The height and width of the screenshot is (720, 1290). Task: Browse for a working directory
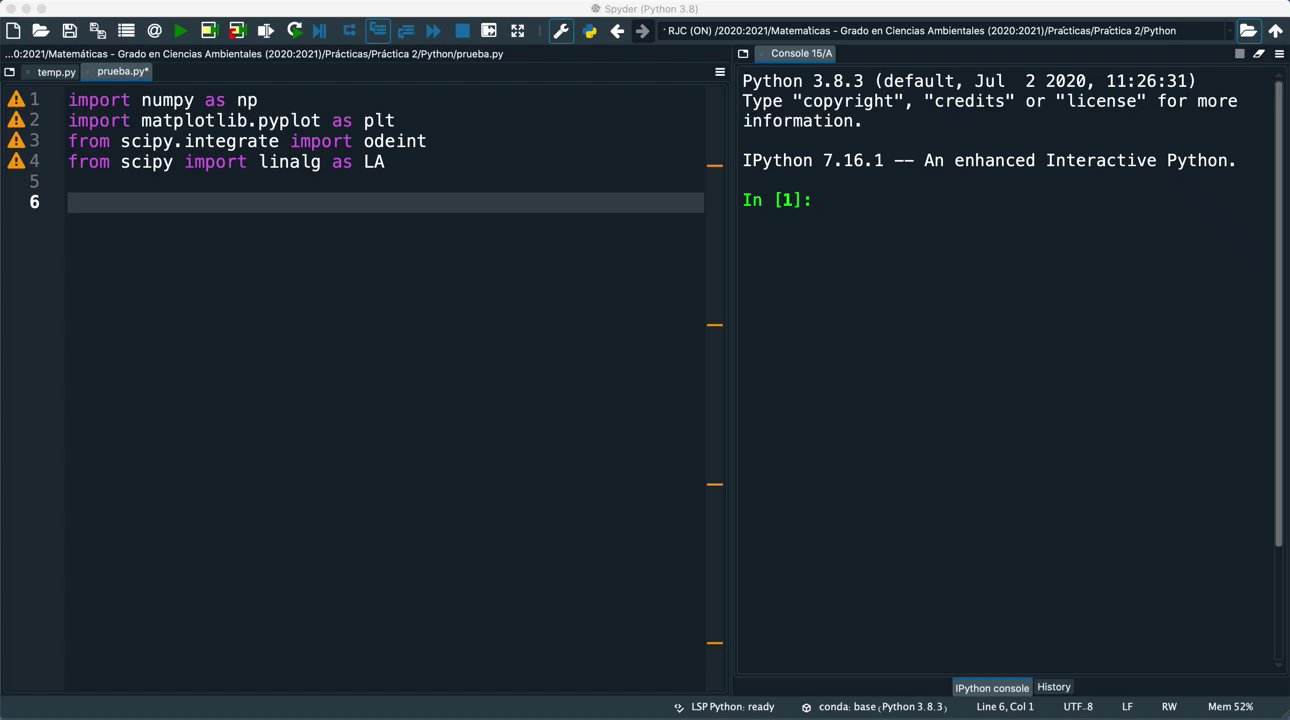[x=1248, y=31]
